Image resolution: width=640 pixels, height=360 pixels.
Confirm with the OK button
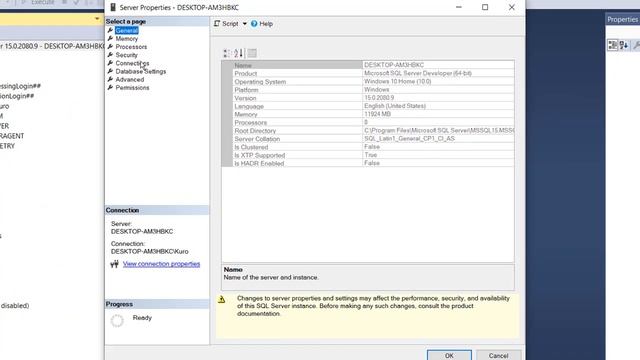click(449, 355)
